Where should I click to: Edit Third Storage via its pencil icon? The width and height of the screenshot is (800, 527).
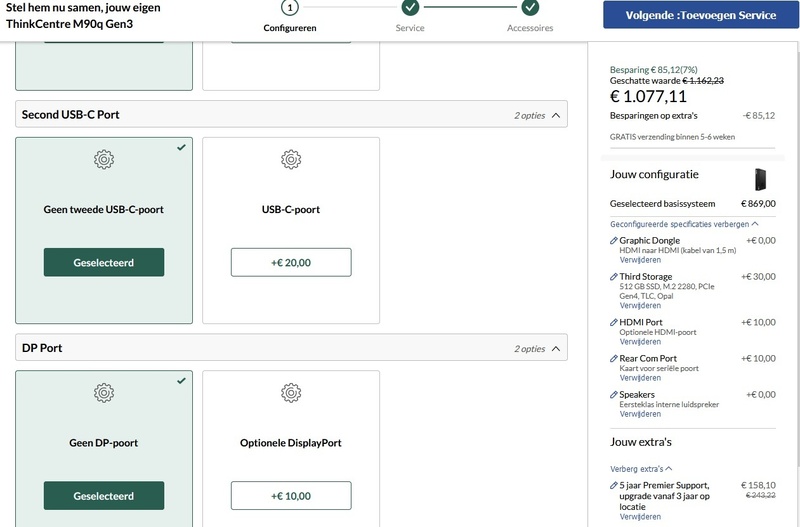pyautogui.click(x=614, y=277)
